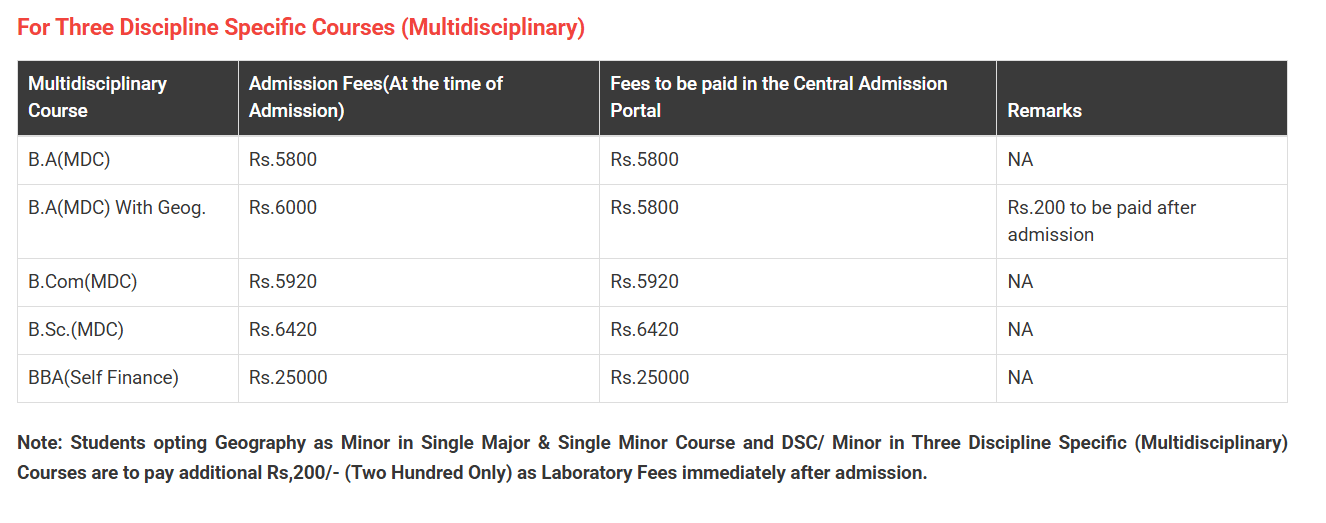1326x523 pixels.
Task: Click the 'Multidisciplinary Course' column header
Action: click(97, 97)
